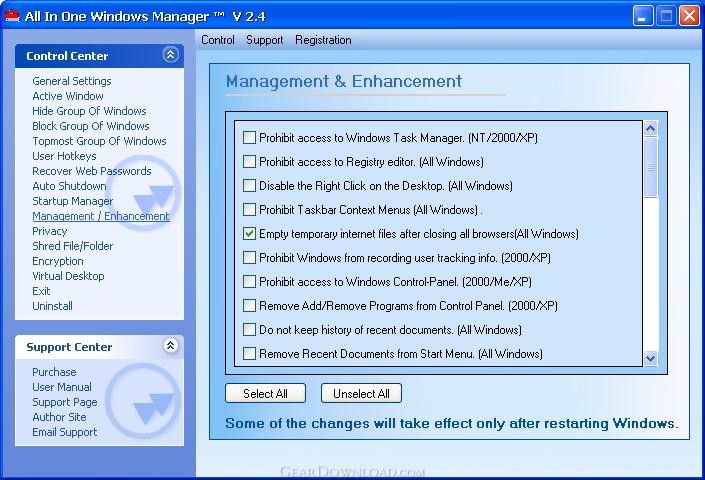Check Prohibit access to Registry editor

[249, 161]
